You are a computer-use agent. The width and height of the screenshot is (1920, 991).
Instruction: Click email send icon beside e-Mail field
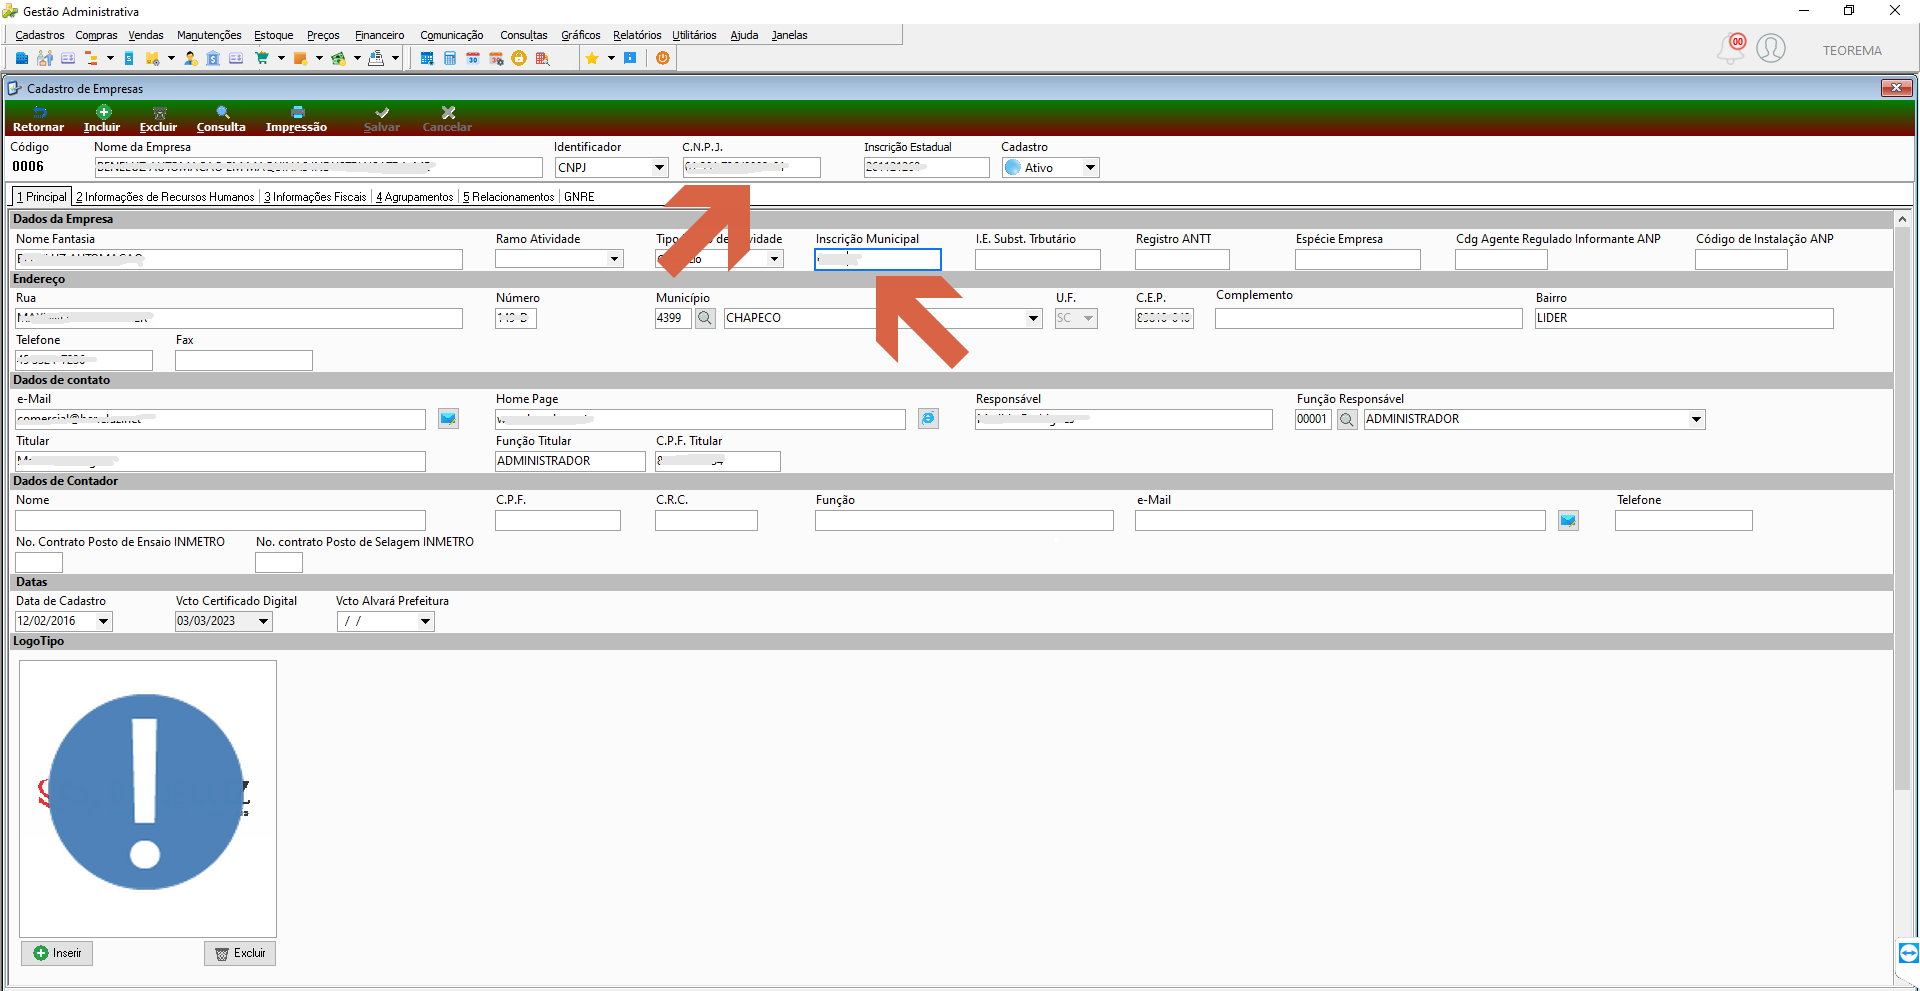(x=448, y=419)
